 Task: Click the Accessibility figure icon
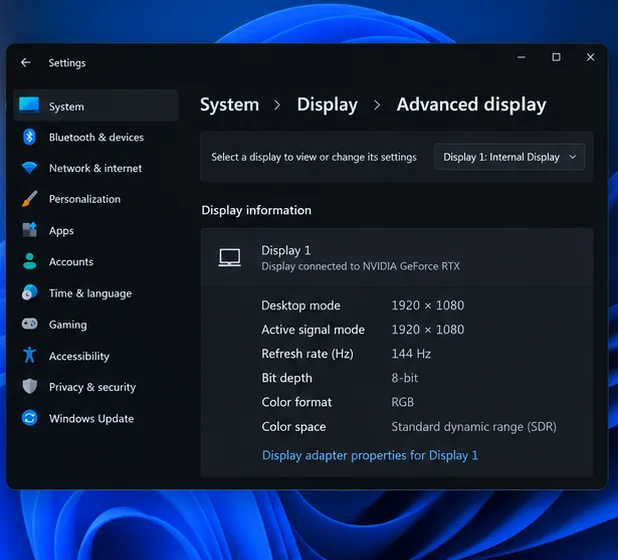click(x=30, y=355)
